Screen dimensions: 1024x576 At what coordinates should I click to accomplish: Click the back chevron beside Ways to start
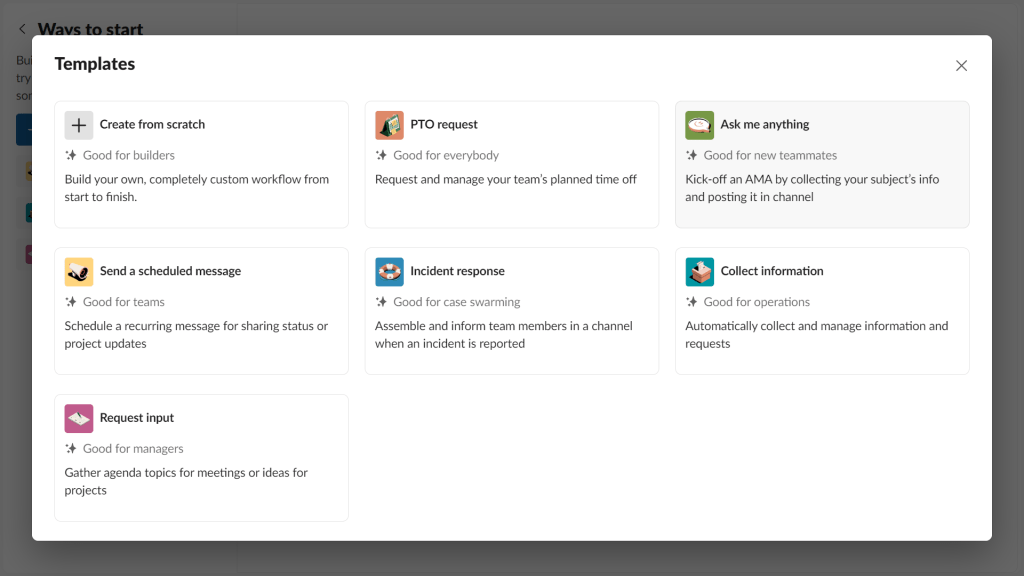tap(21, 29)
